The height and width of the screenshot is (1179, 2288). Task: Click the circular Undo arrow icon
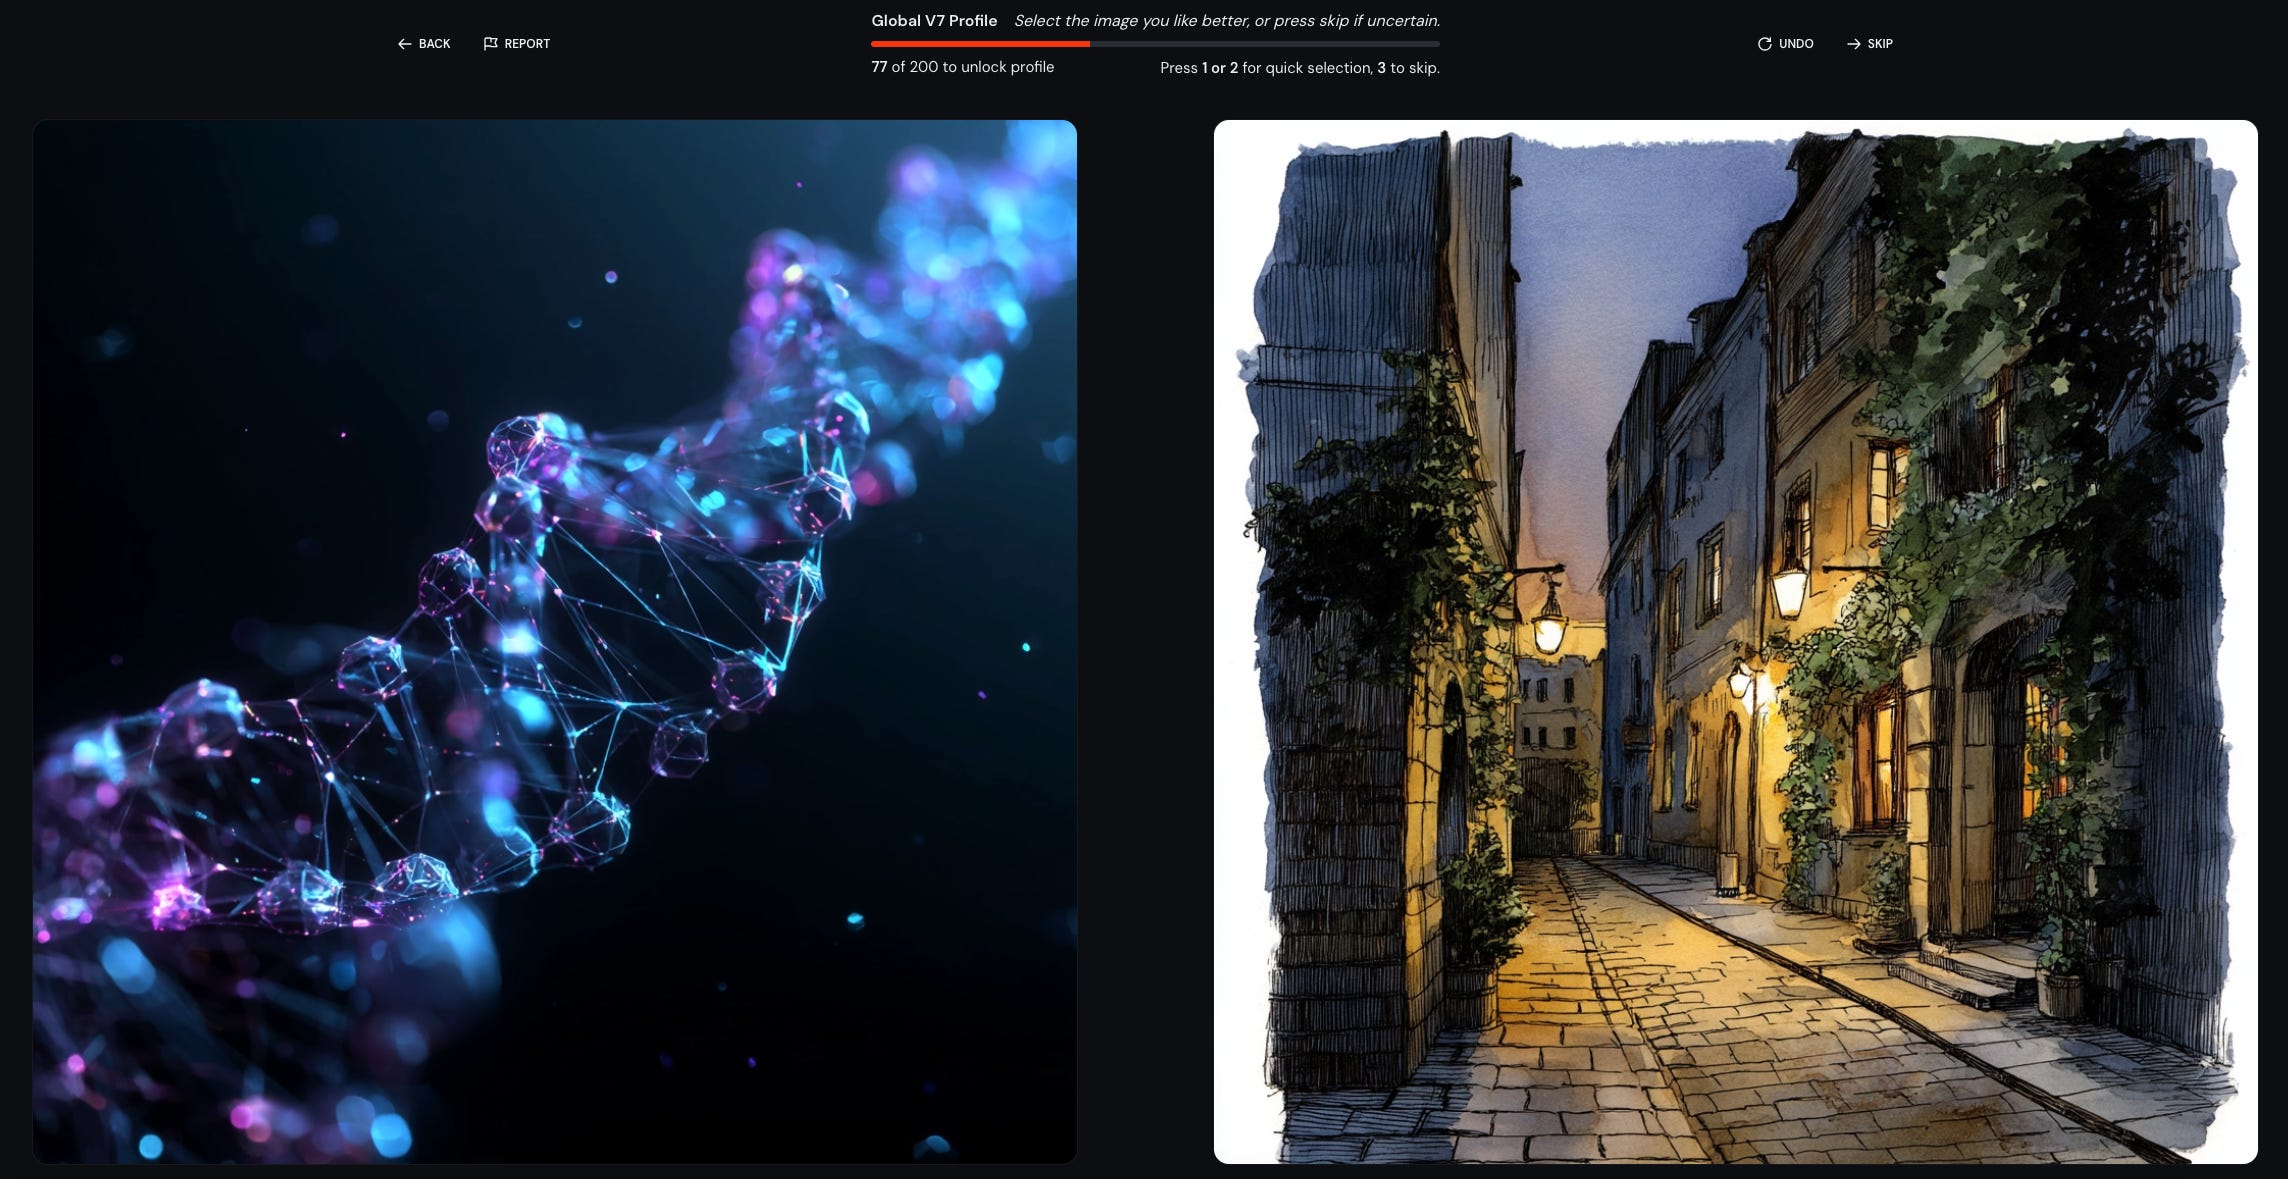click(x=1764, y=44)
